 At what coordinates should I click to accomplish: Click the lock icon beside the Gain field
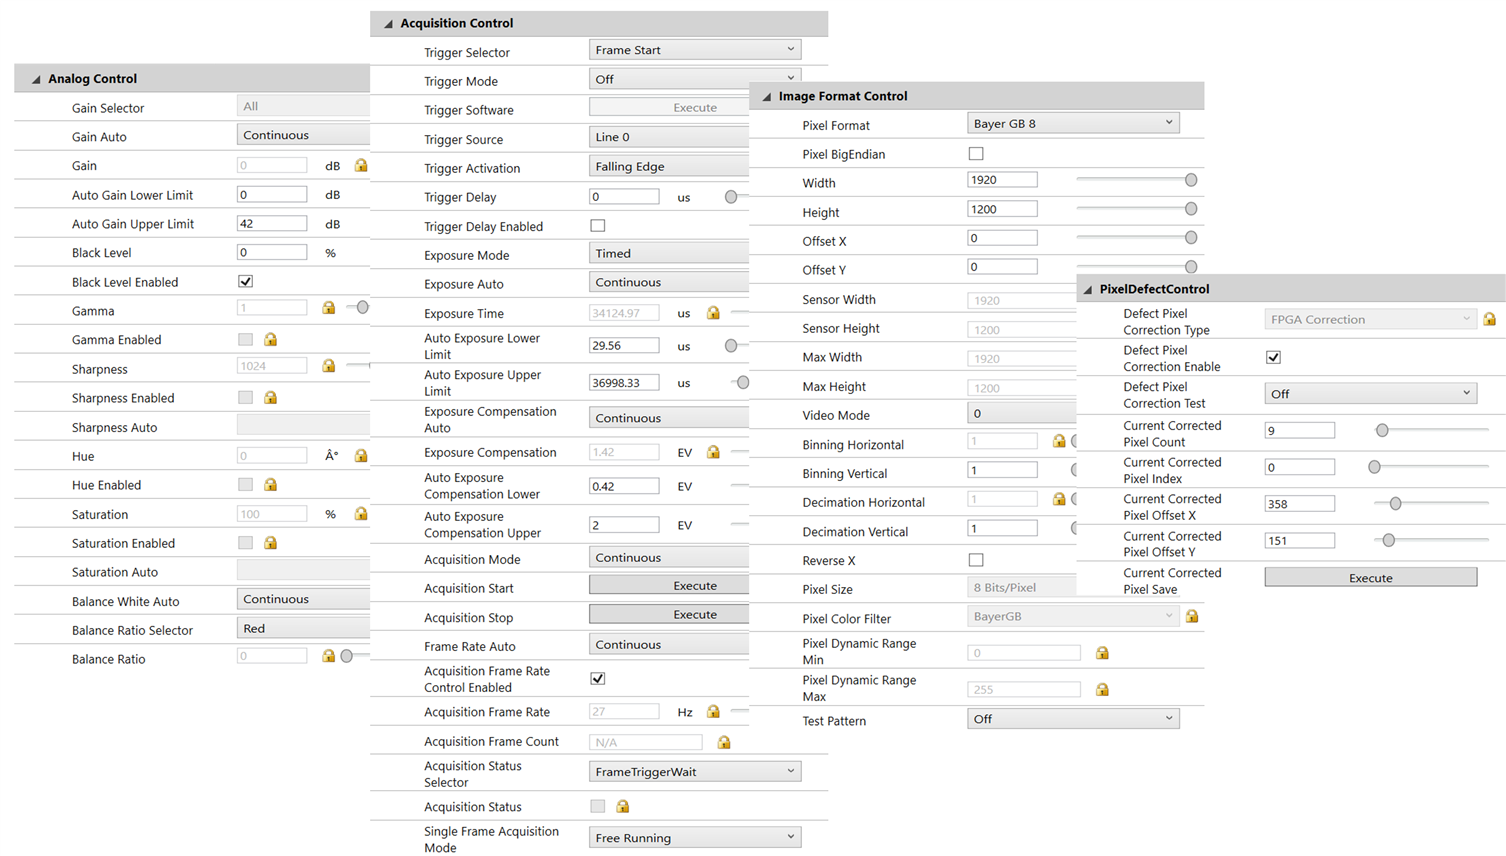click(361, 165)
